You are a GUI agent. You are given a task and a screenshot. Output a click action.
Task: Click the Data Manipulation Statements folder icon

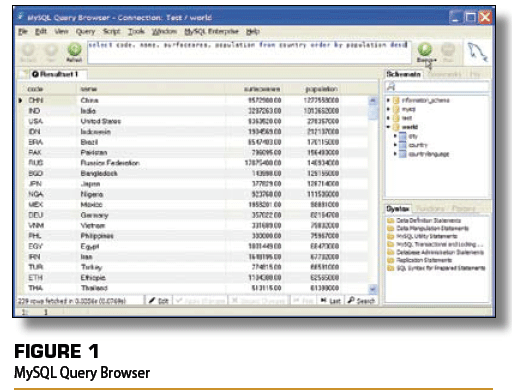point(390,228)
